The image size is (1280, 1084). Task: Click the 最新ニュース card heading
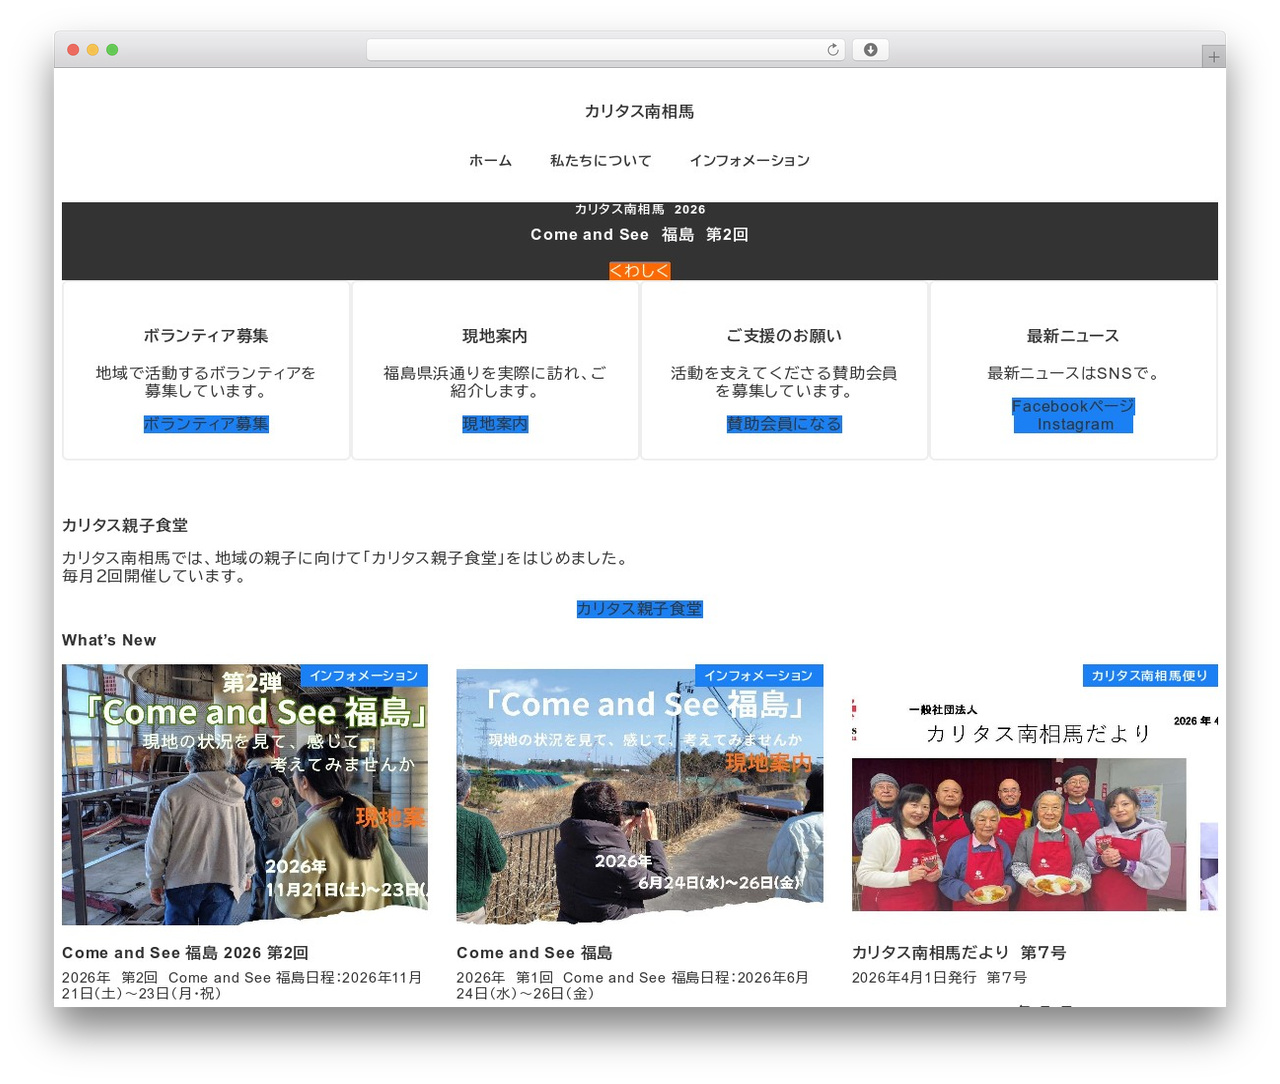point(1073,336)
